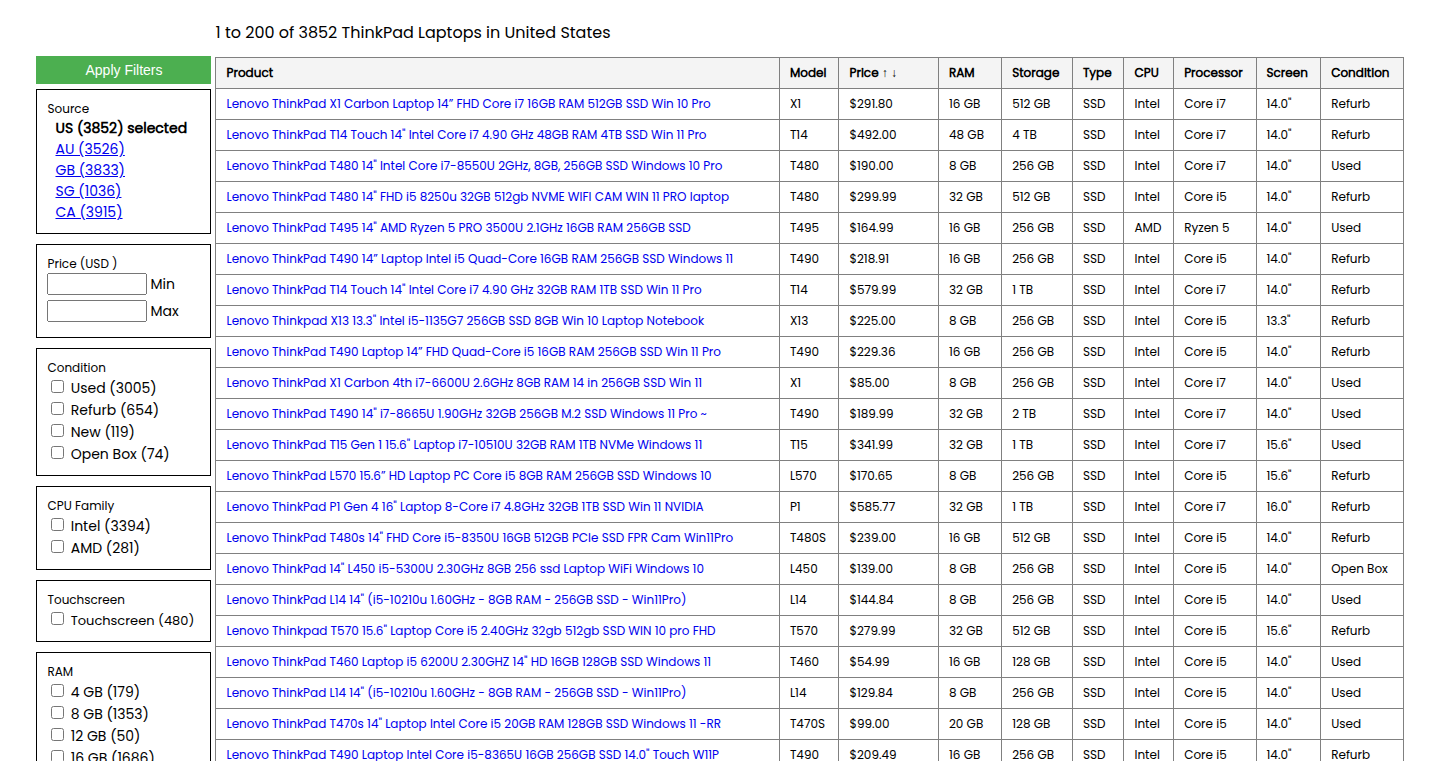Check the 8 GB (1353) RAM box
This screenshot has width=1440, height=761.
[x=58, y=713]
